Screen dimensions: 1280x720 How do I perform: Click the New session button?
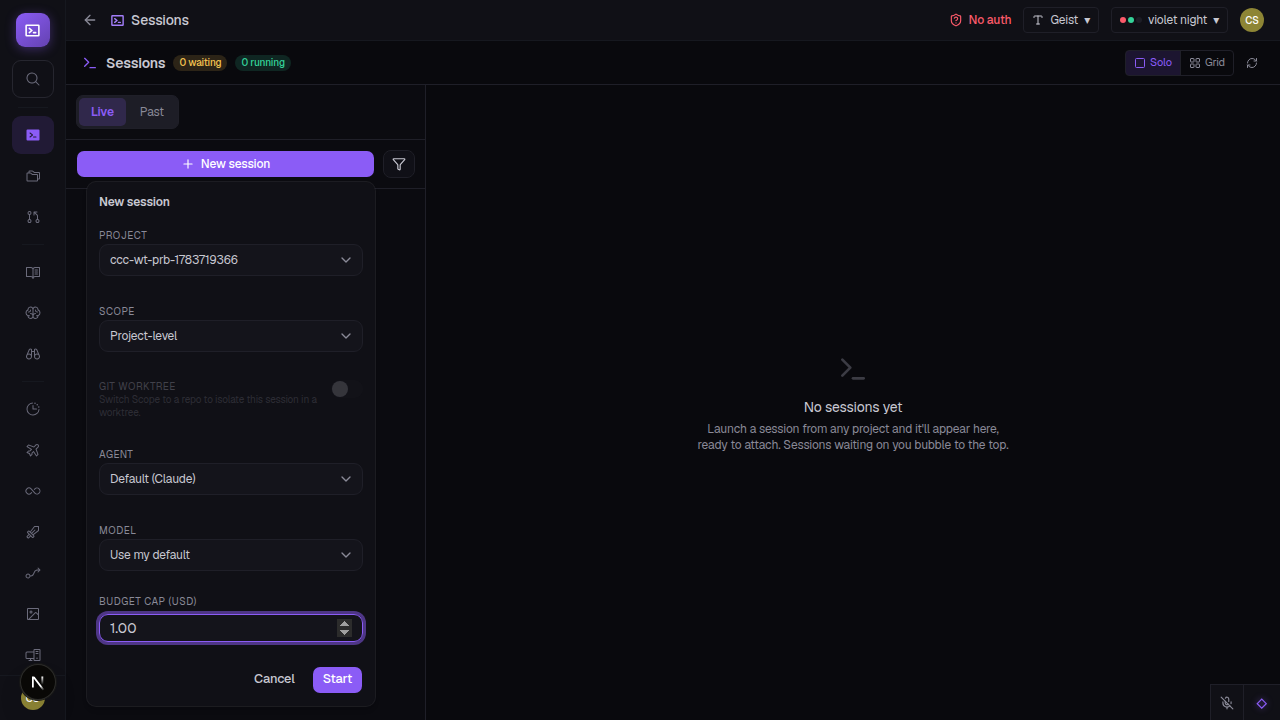click(225, 164)
